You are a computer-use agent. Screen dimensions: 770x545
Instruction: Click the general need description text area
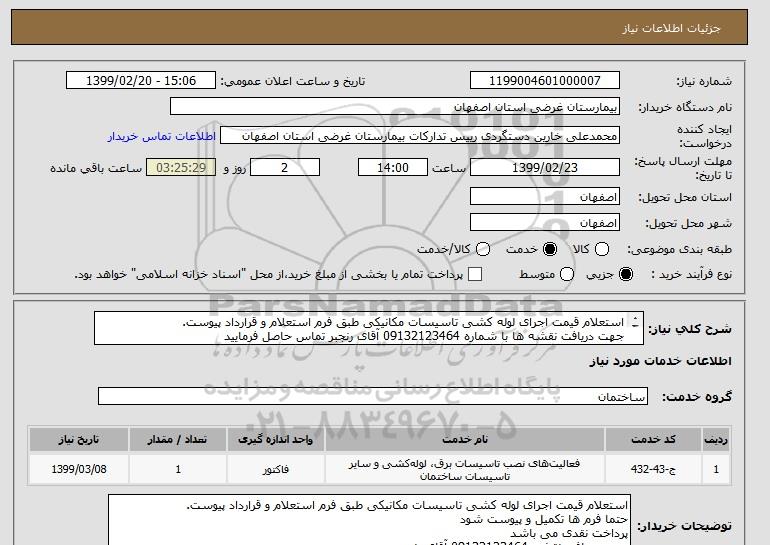[369, 328]
